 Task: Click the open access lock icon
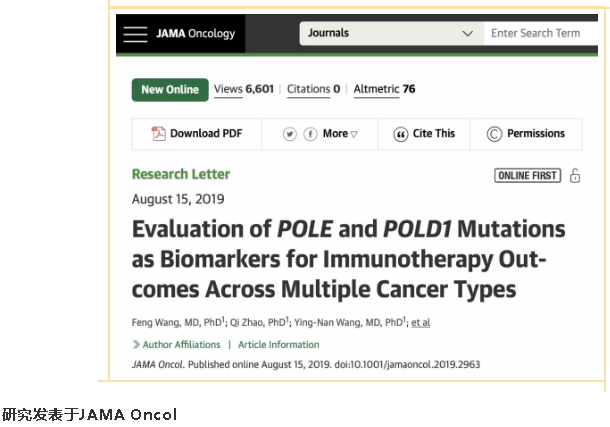575,175
